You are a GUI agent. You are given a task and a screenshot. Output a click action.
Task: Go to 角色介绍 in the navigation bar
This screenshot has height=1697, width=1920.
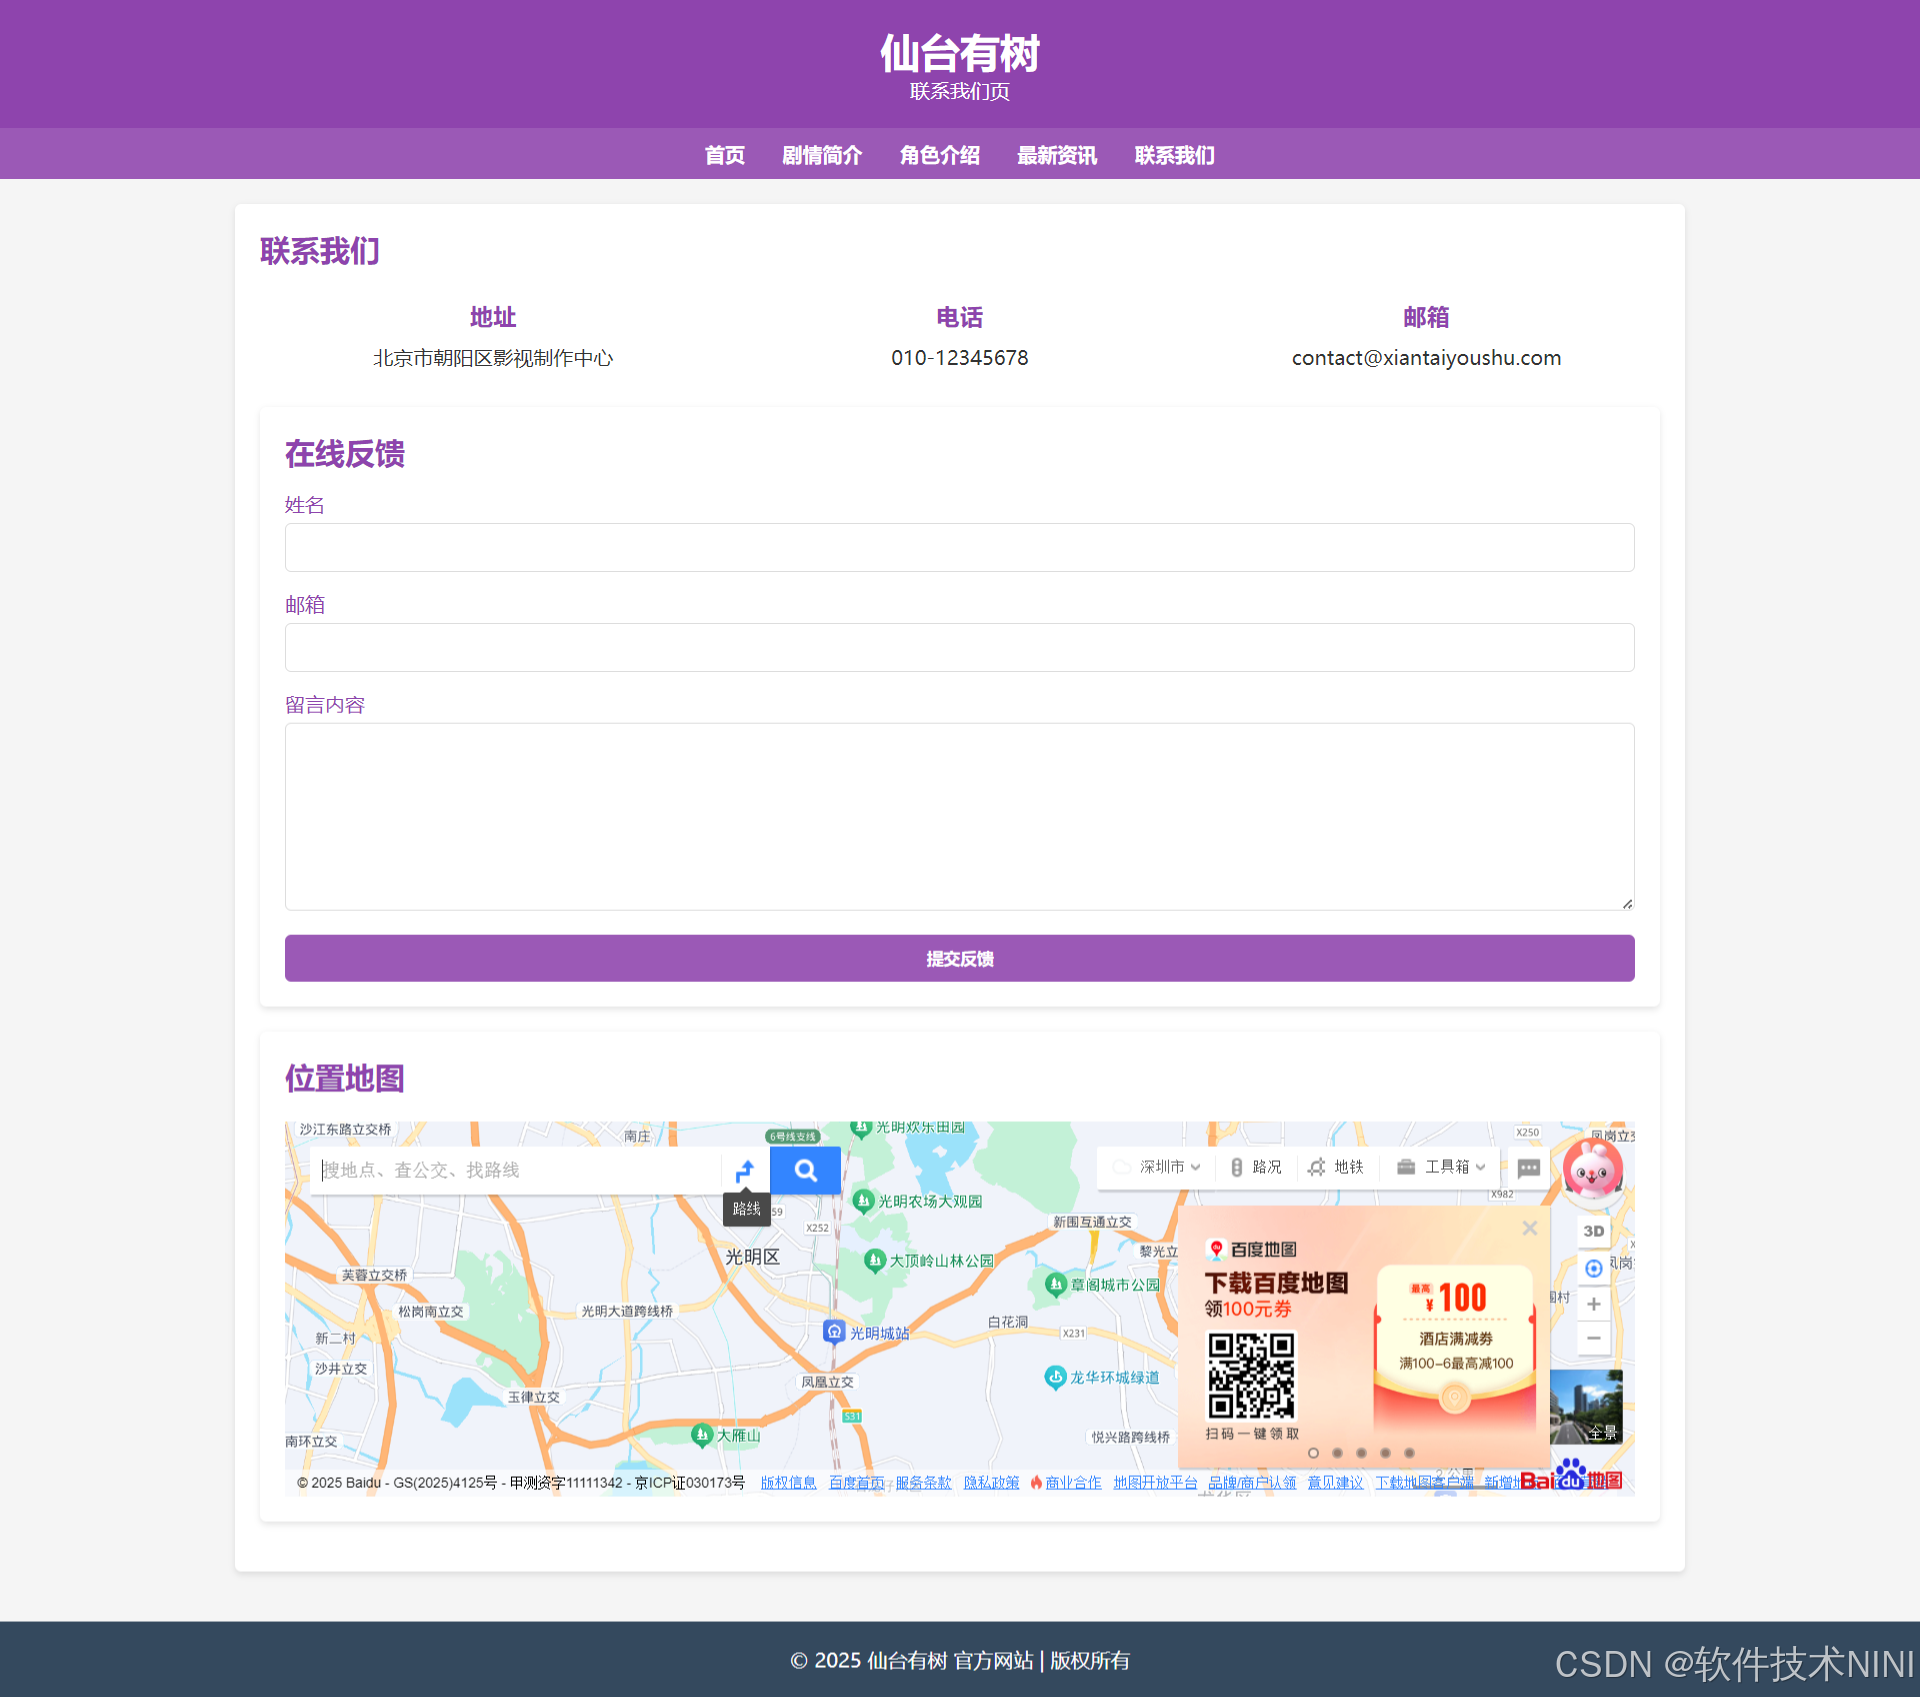[x=939, y=155]
